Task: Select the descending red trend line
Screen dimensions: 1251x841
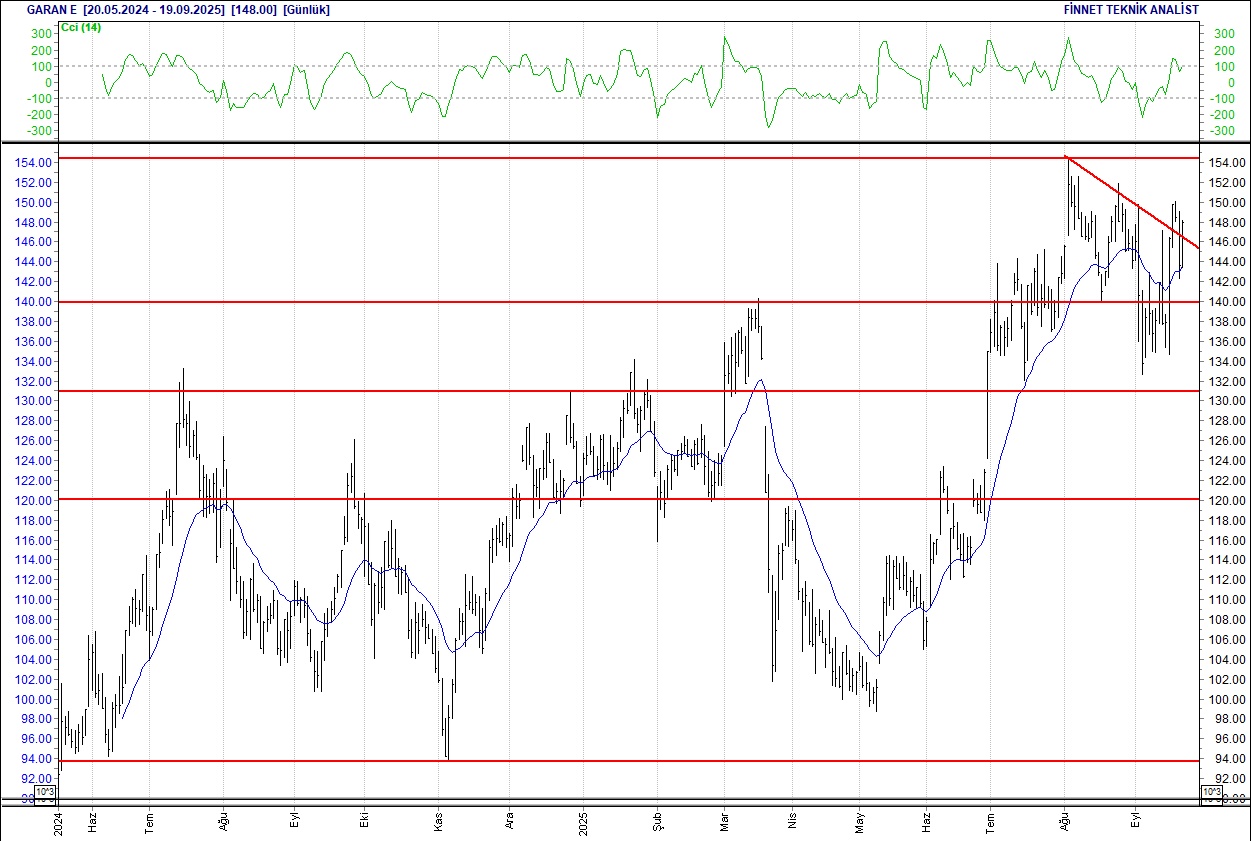Action: (1130, 201)
